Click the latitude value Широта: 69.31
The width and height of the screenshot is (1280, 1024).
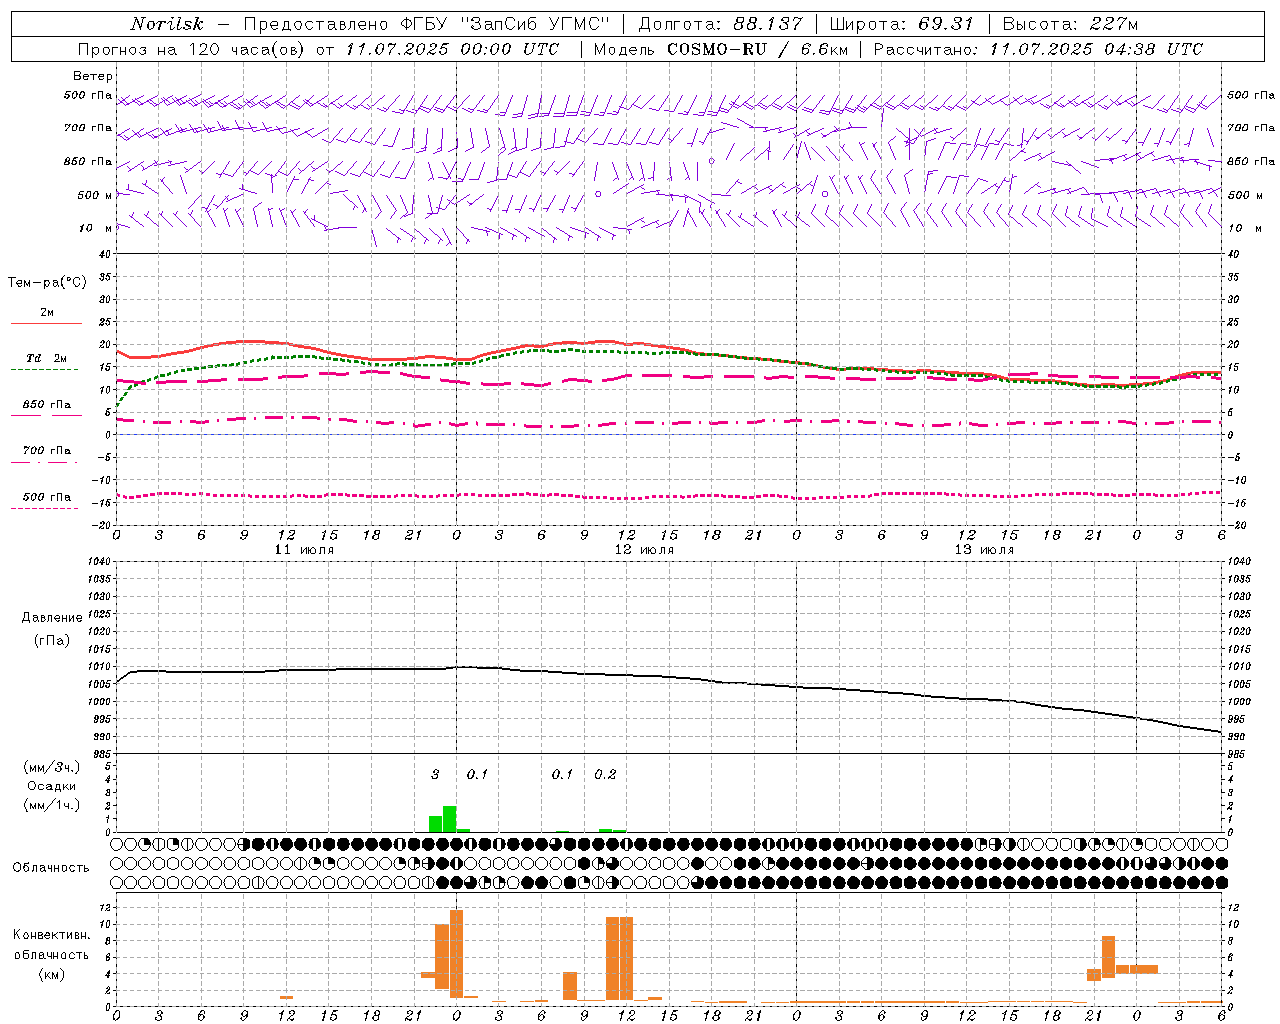902,24
